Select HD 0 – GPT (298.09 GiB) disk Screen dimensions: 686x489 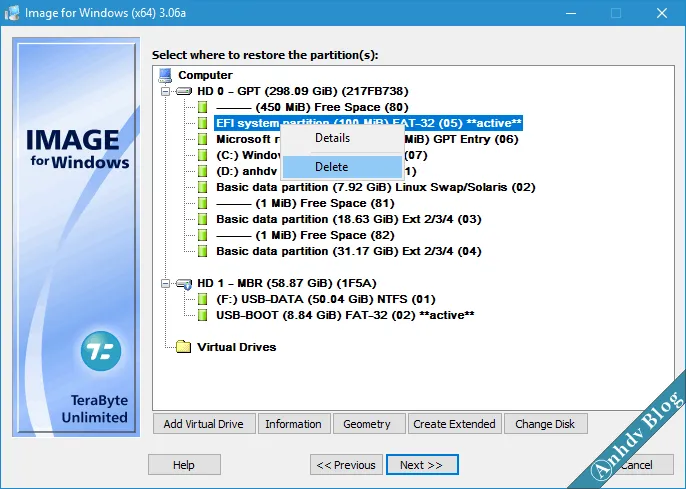point(303,91)
